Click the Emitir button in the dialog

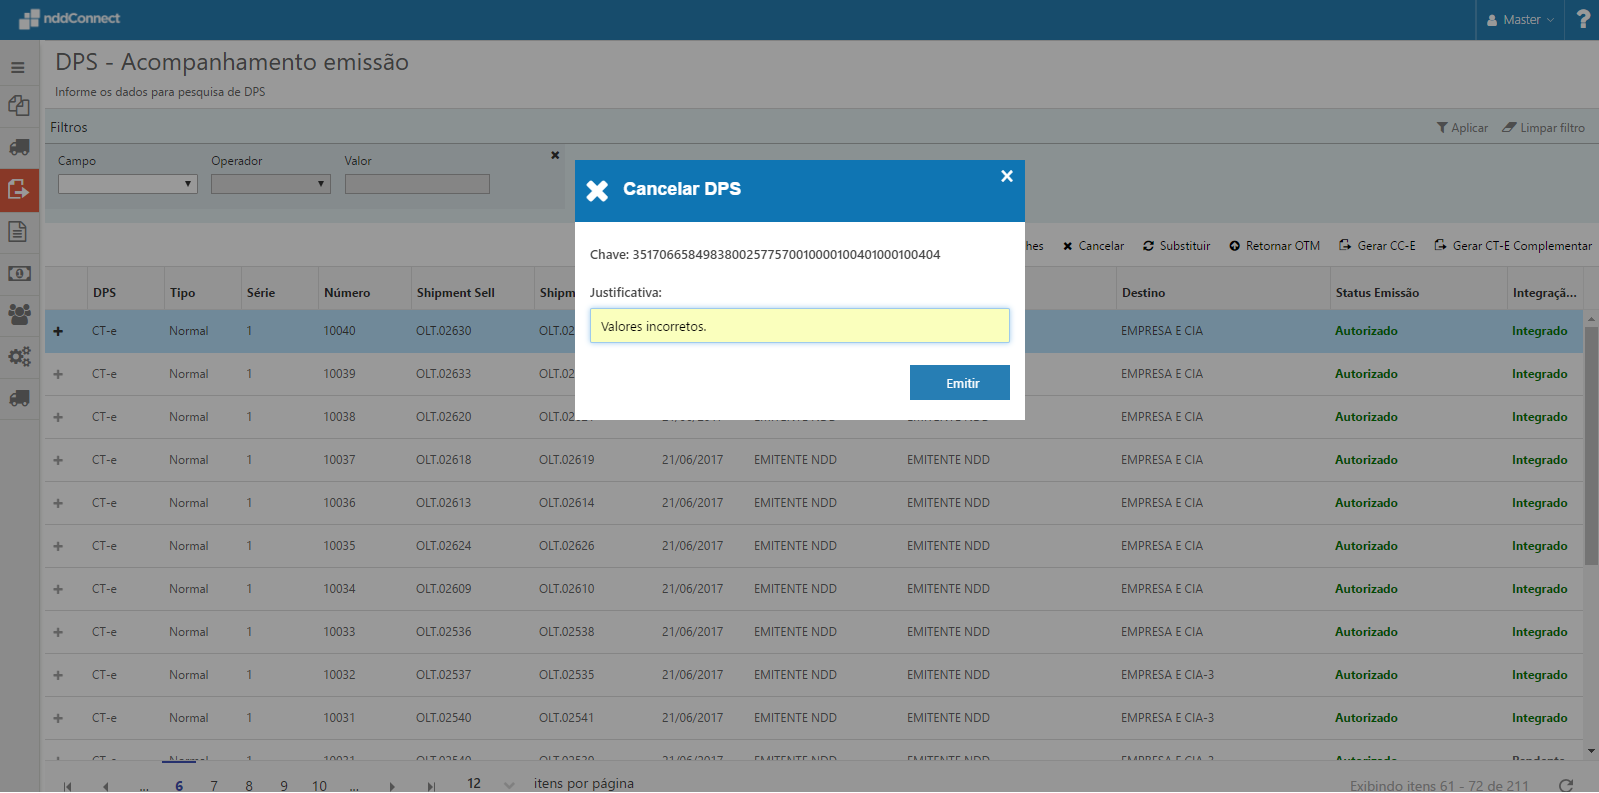coord(960,383)
